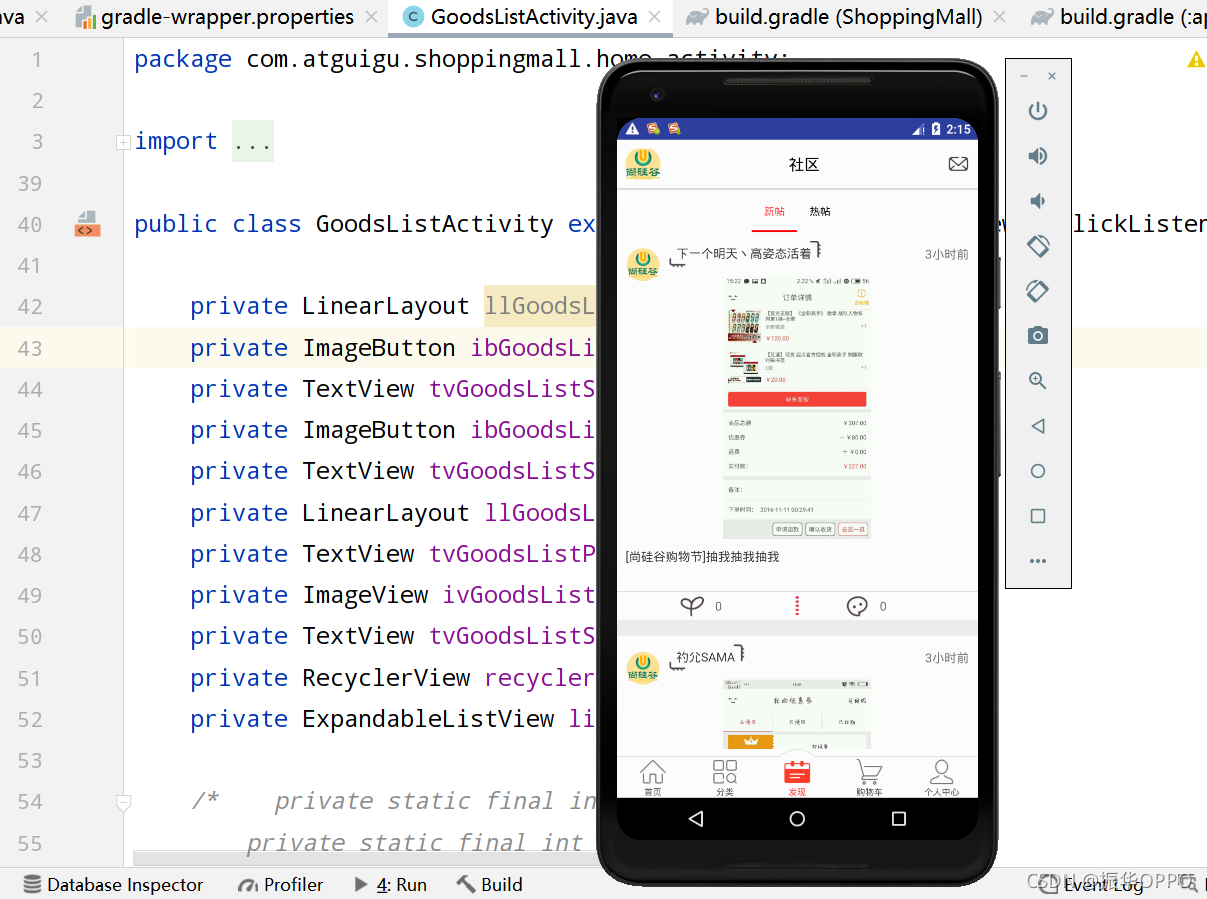Screen dimensions: 1207x899
Task: Click the 社区 title in app header
Action: point(804,165)
